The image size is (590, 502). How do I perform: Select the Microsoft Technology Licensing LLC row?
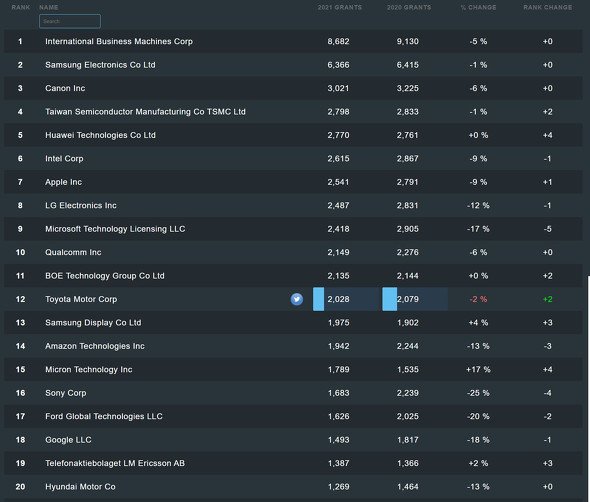293,229
